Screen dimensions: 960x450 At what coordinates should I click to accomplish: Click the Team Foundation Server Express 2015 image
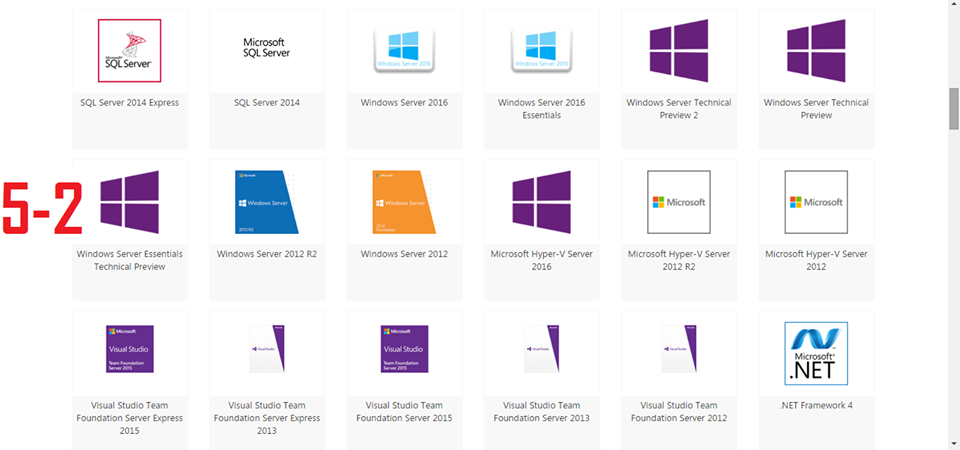click(130, 353)
